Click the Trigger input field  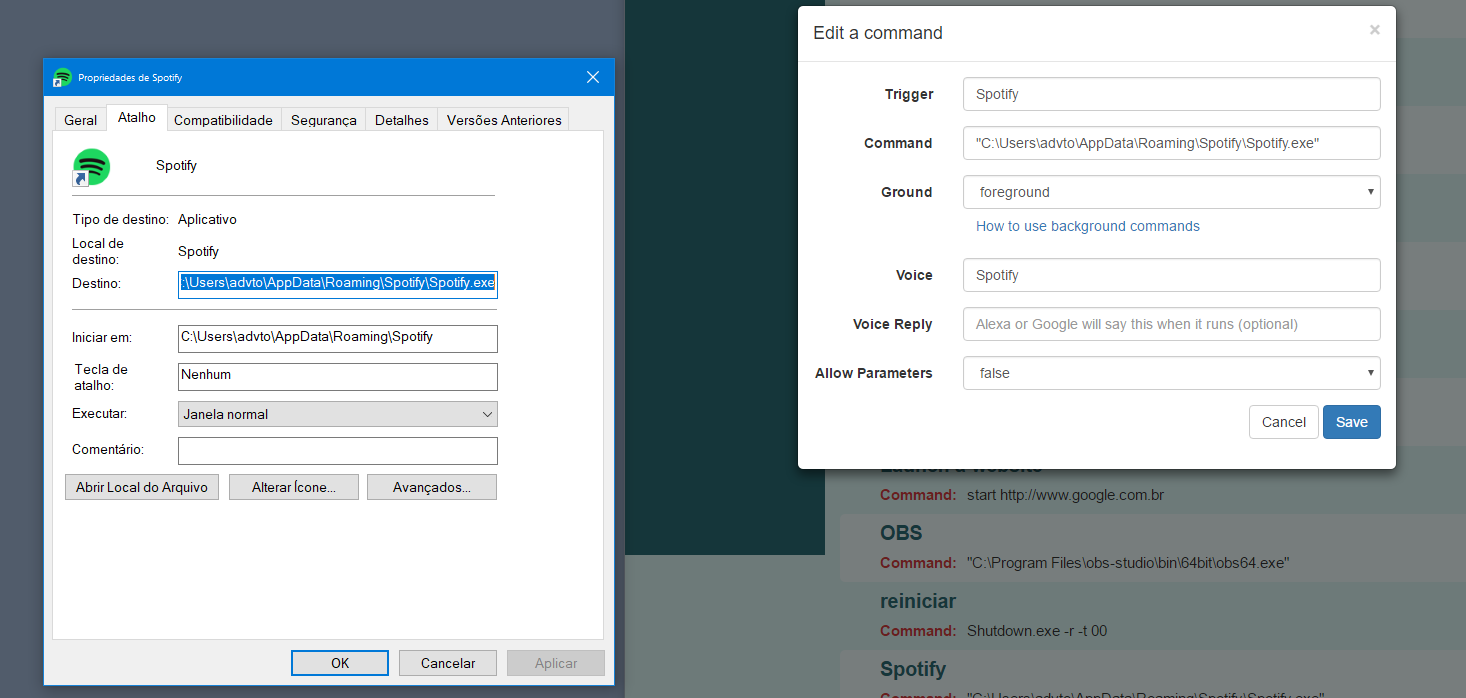(1172, 94)
